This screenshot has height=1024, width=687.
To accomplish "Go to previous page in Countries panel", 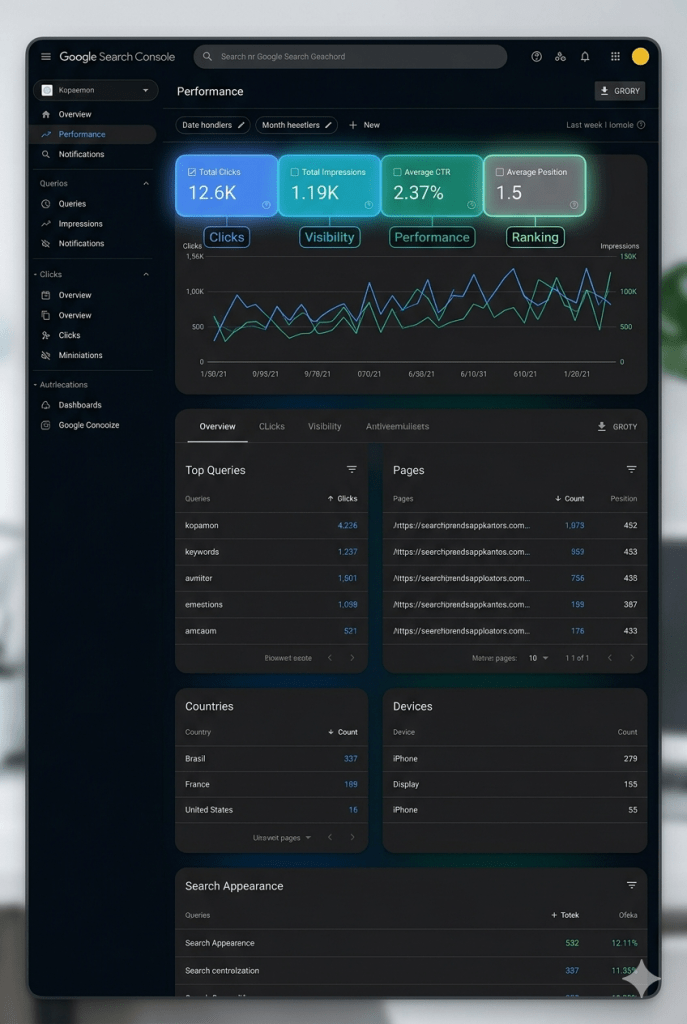I will [330, 837].
